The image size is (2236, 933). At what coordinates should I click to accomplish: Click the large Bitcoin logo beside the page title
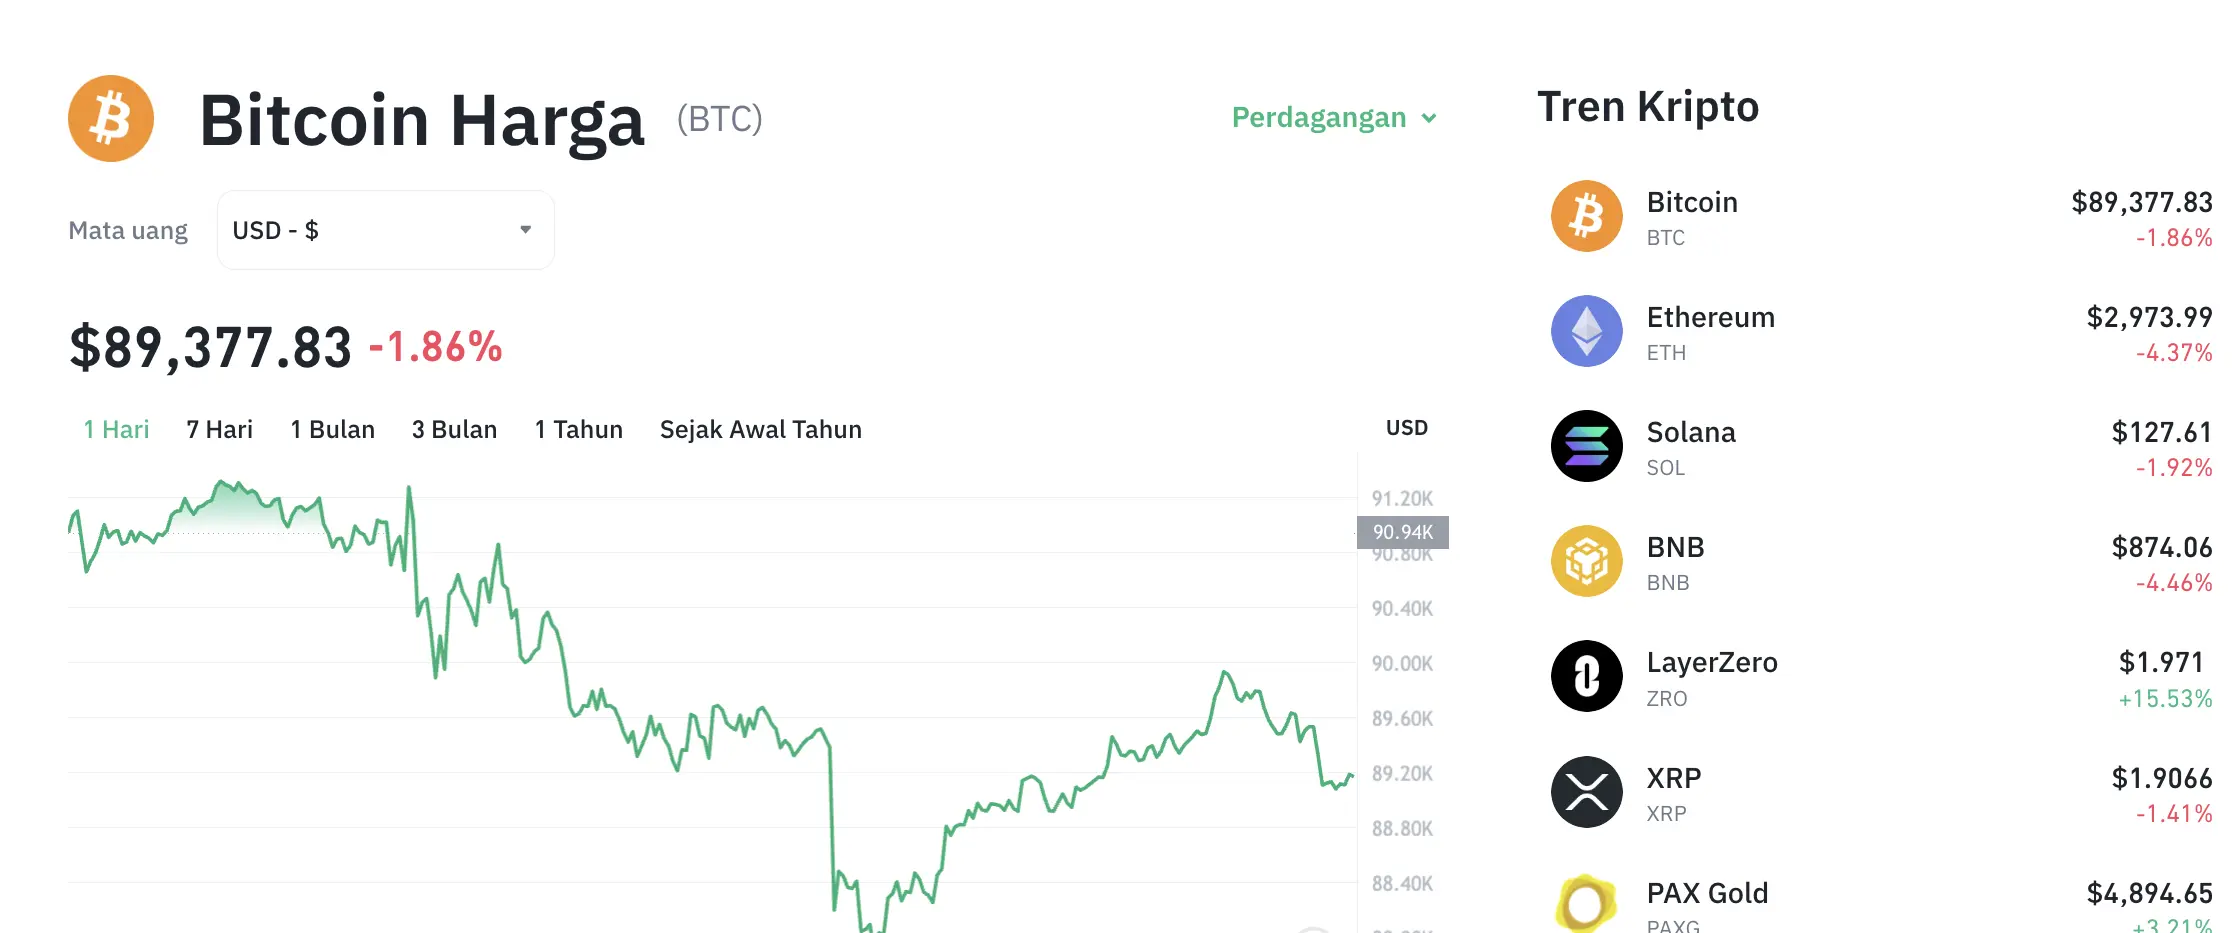[111, 117]
